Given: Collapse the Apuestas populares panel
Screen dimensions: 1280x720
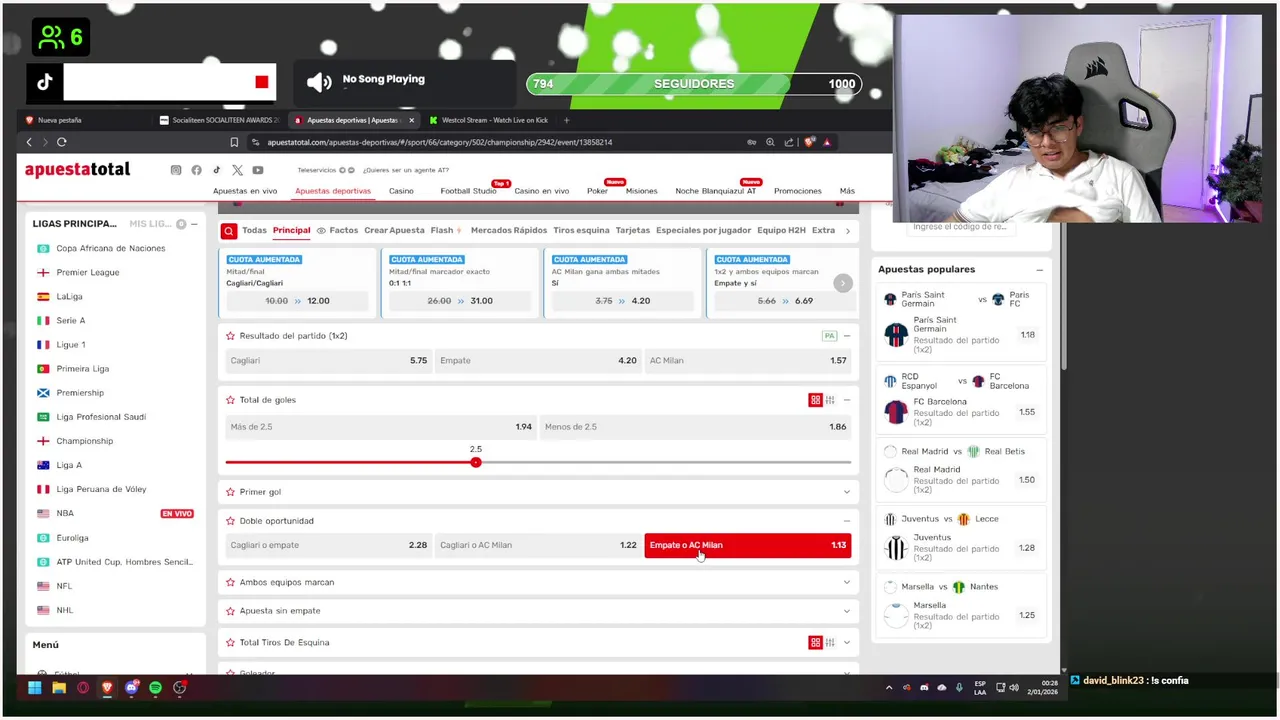Looking at the screenshot, I should [x=1039, y=270].
